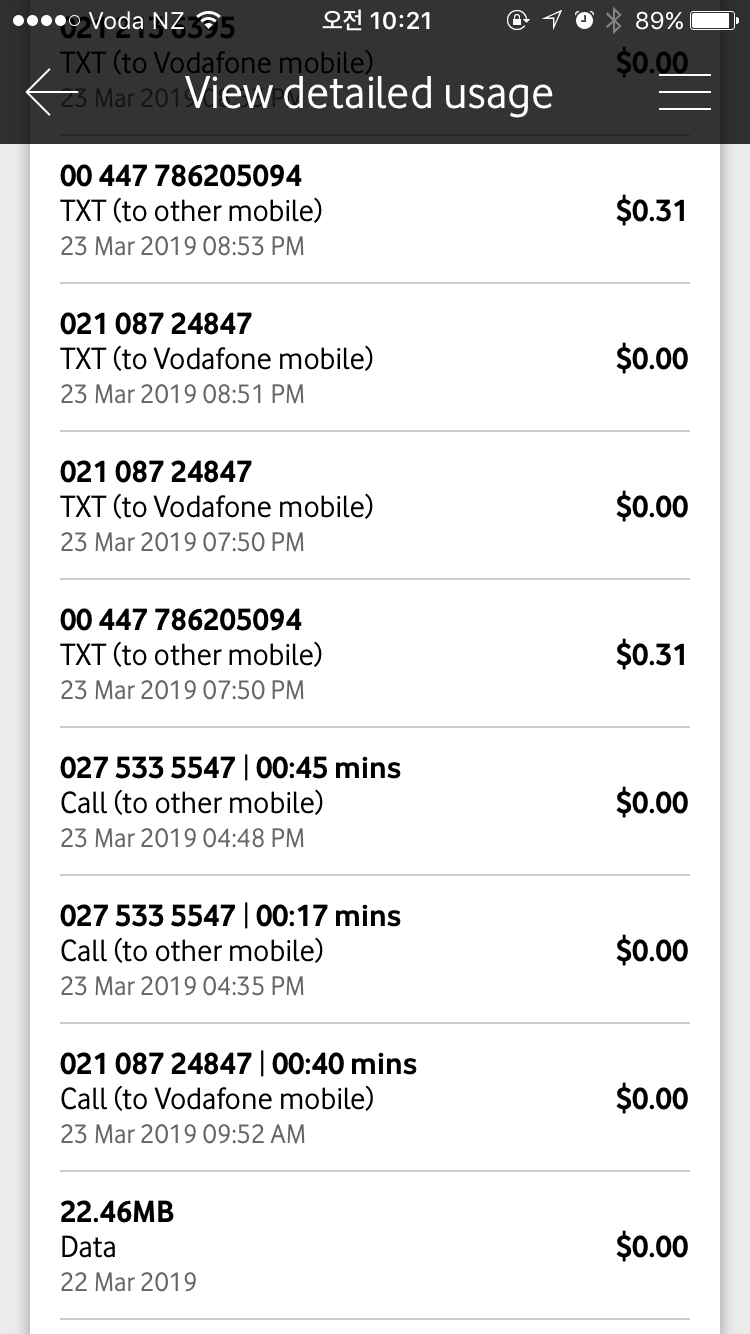750x1334 pixels.
Task: Tap the Wi-Fi signal icon
Action: coord(208,20)
